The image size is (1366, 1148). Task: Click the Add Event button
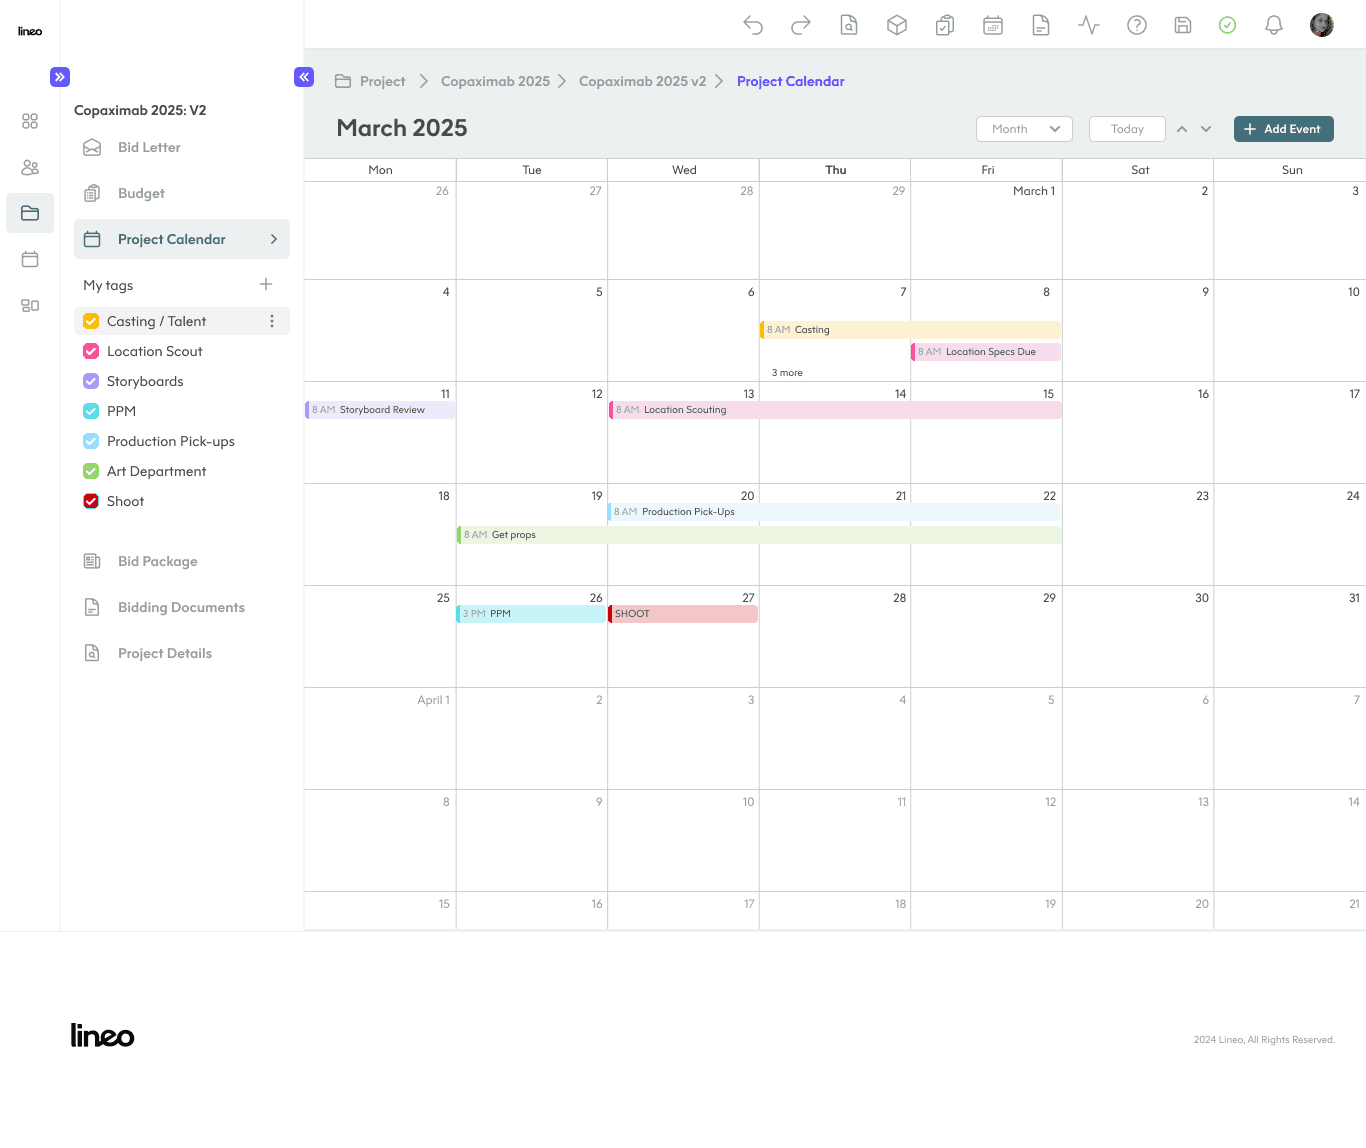point(1284,129)
